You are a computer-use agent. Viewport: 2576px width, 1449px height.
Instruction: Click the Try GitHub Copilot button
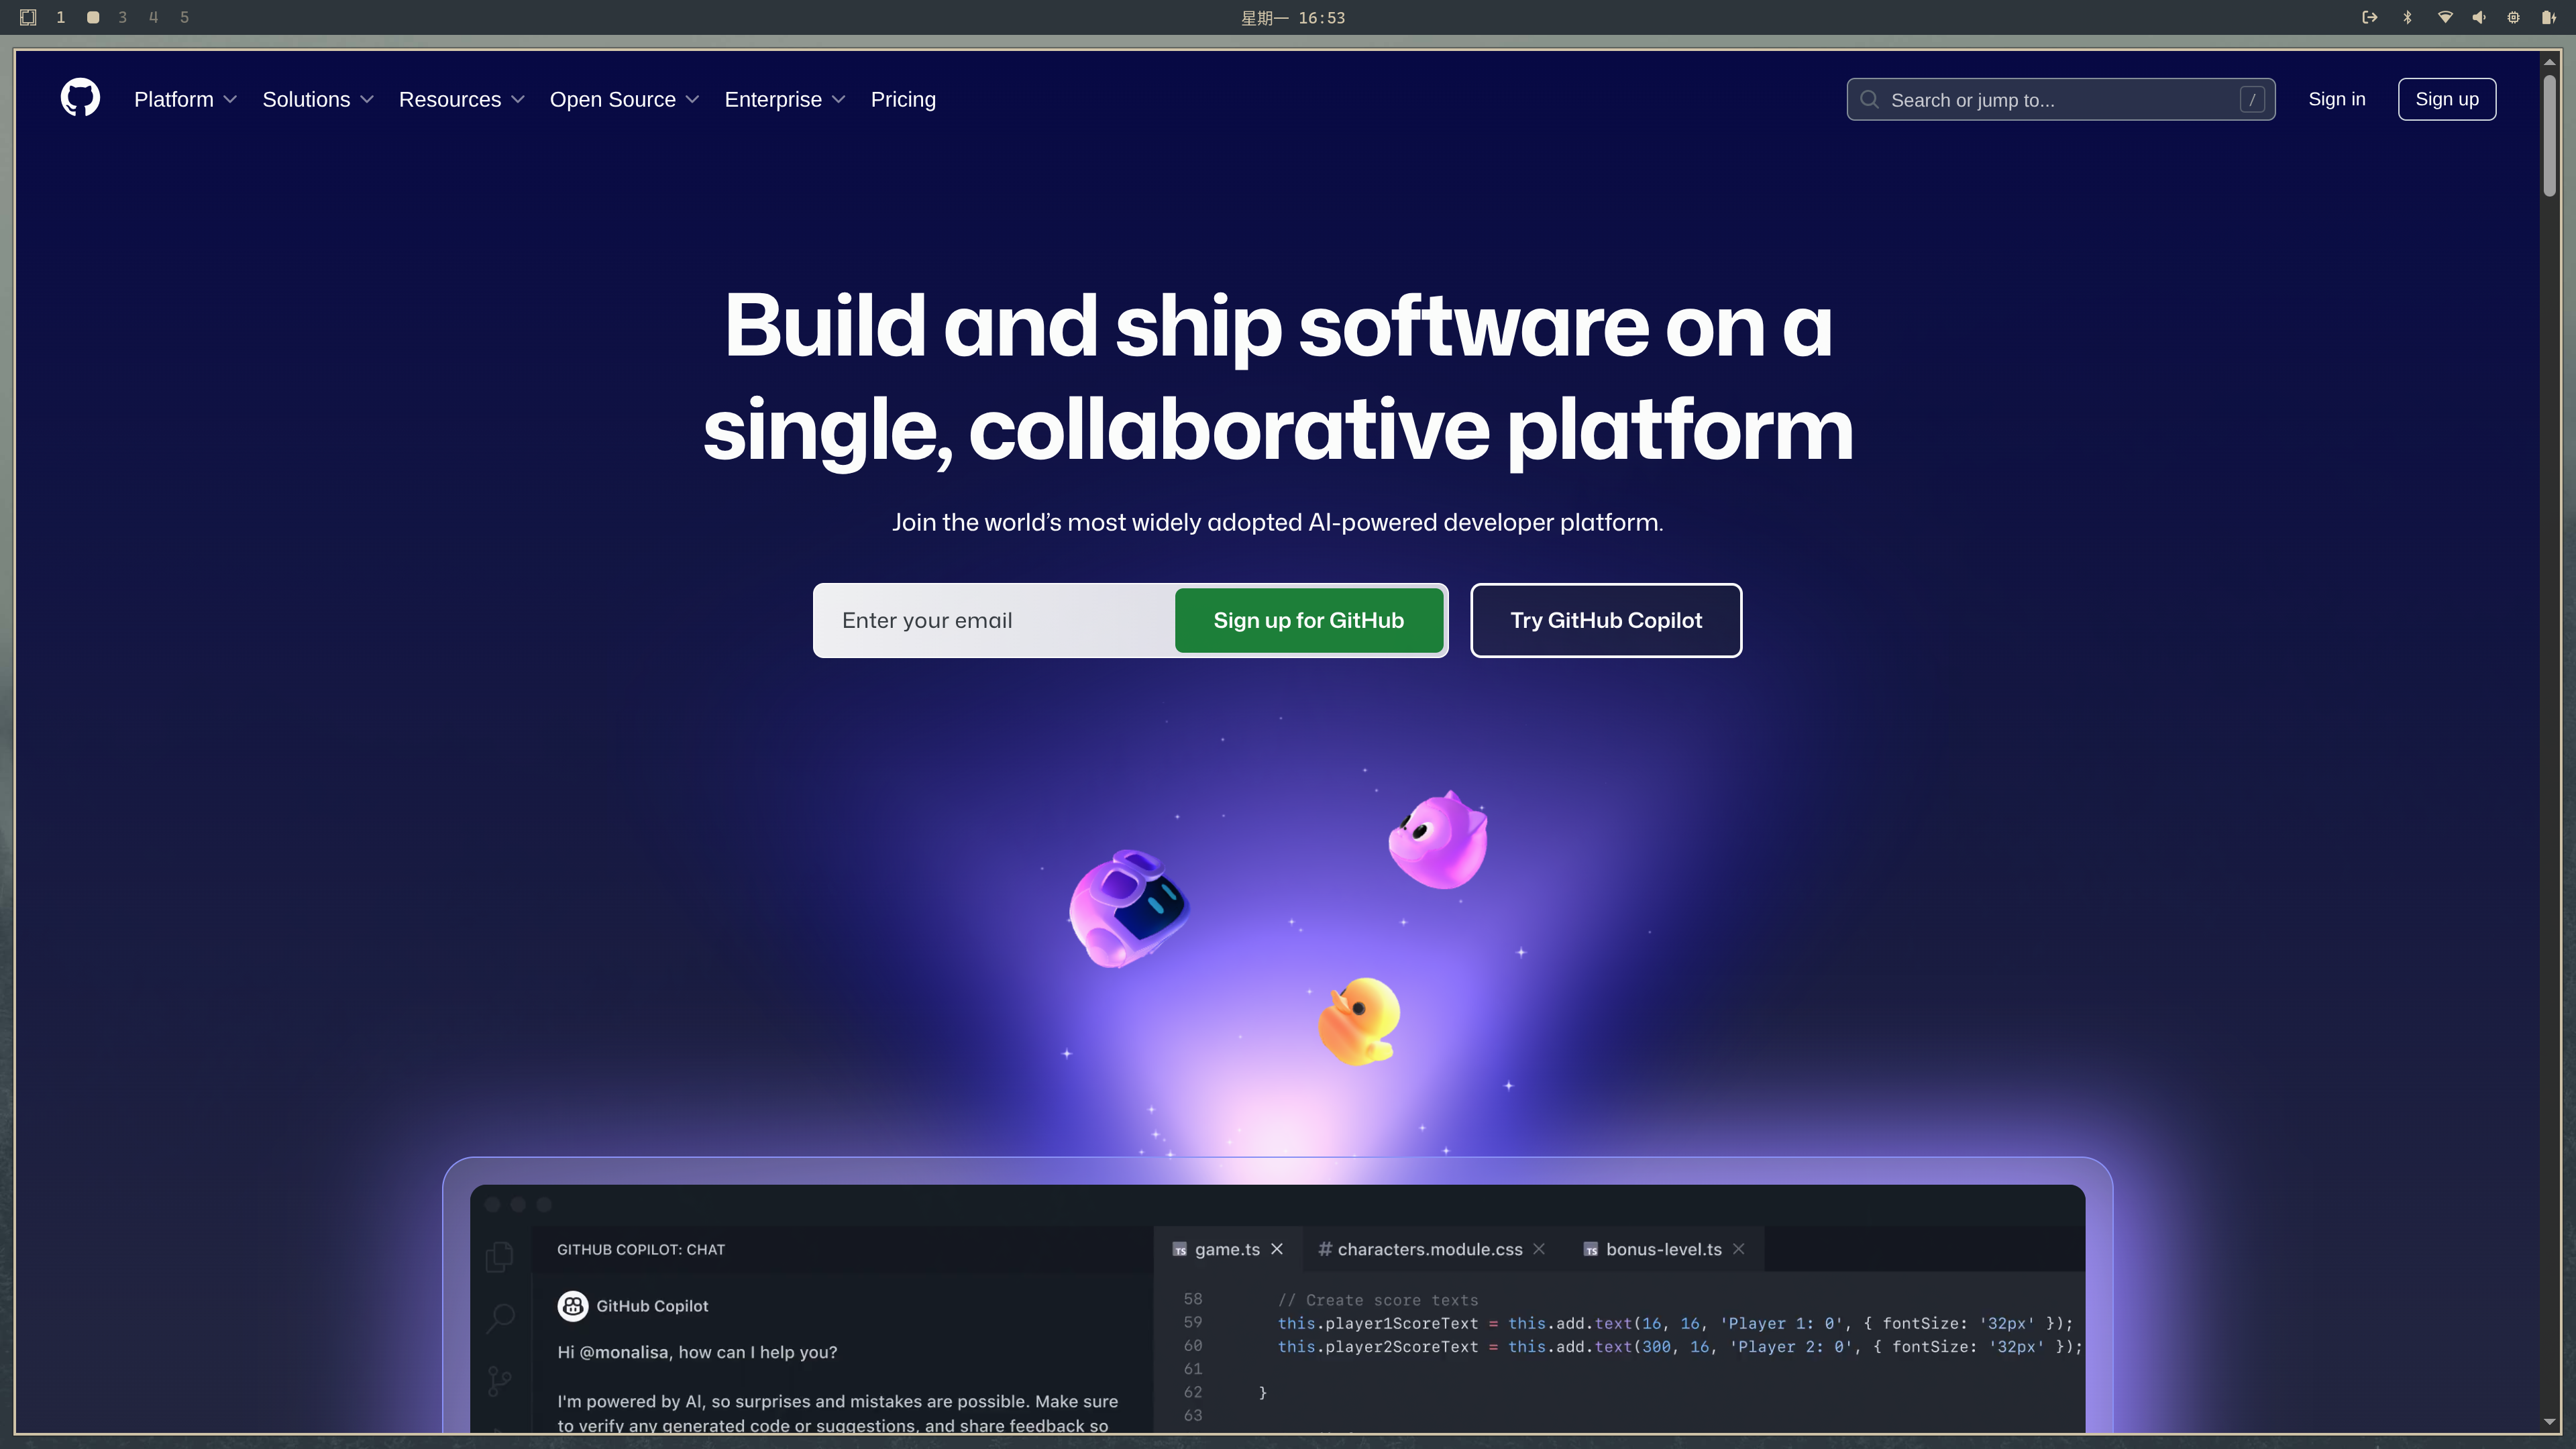click(1606, 620)
